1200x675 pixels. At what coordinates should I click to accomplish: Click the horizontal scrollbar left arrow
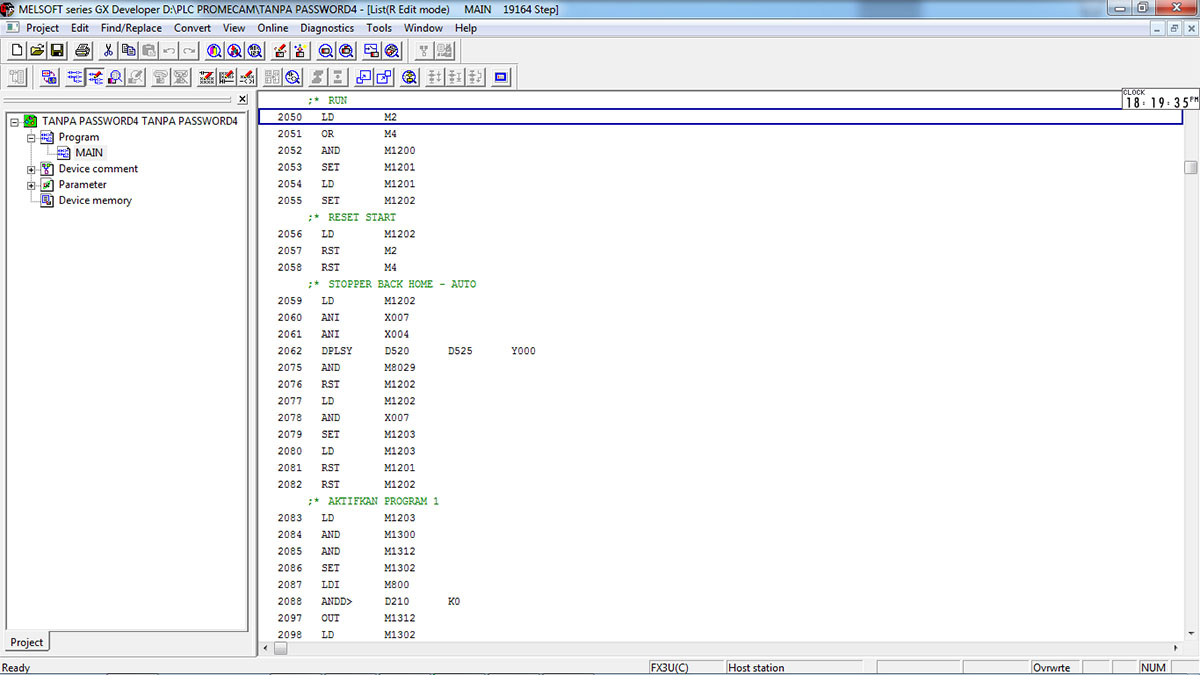[265, 648]
